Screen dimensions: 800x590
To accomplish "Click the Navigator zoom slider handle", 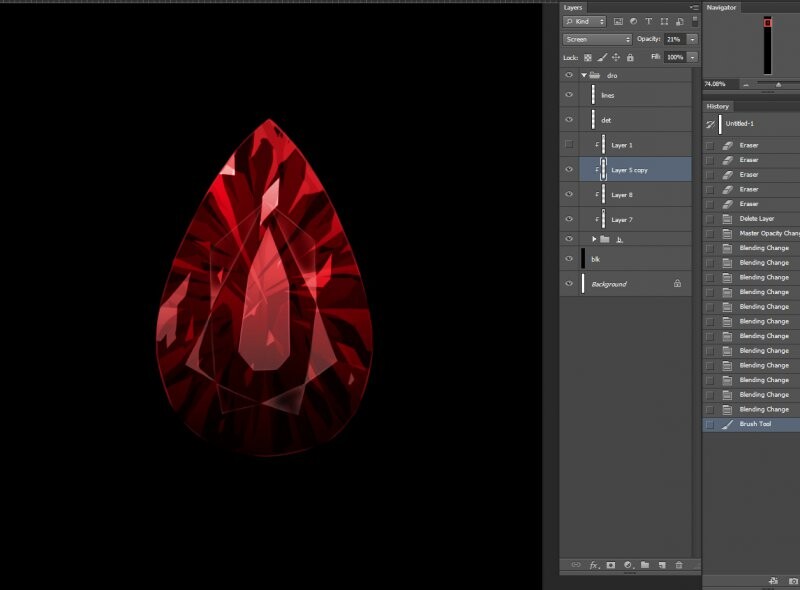I will click(x=778, y=85).
